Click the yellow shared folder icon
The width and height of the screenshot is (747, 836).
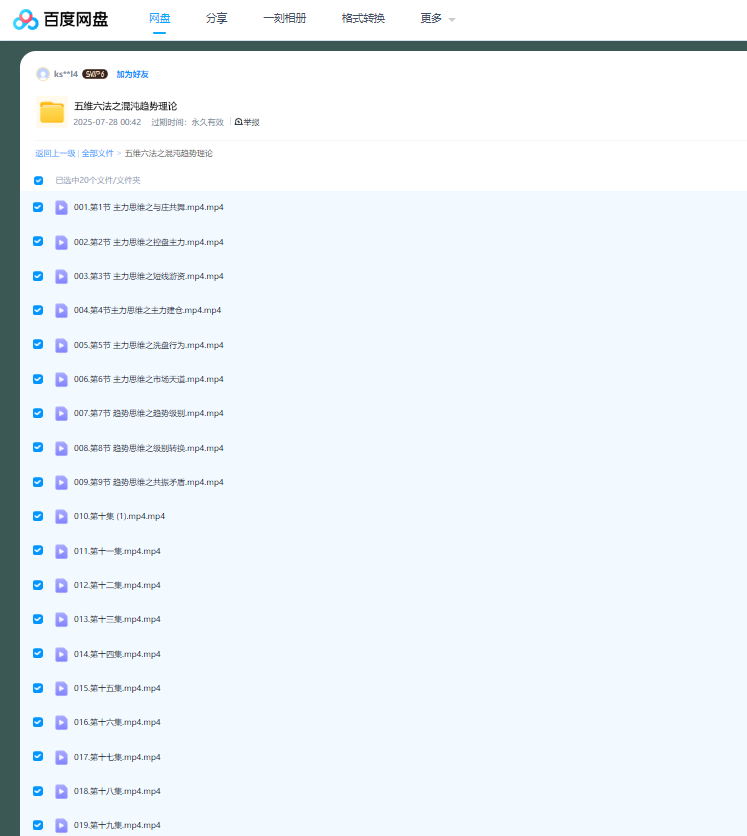pos(52,112)
